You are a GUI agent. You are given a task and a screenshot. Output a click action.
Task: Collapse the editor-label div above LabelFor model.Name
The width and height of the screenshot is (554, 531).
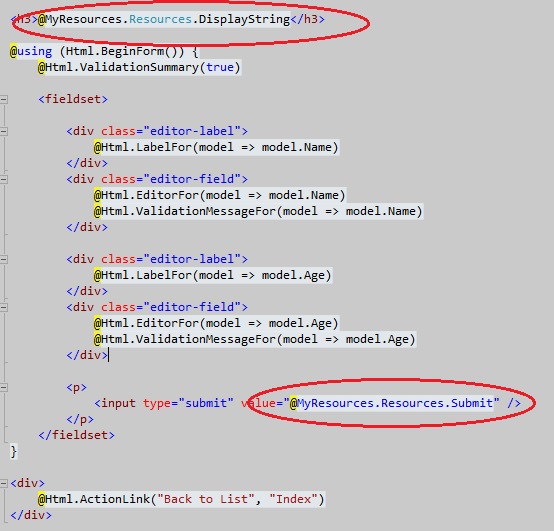point(4,131)
